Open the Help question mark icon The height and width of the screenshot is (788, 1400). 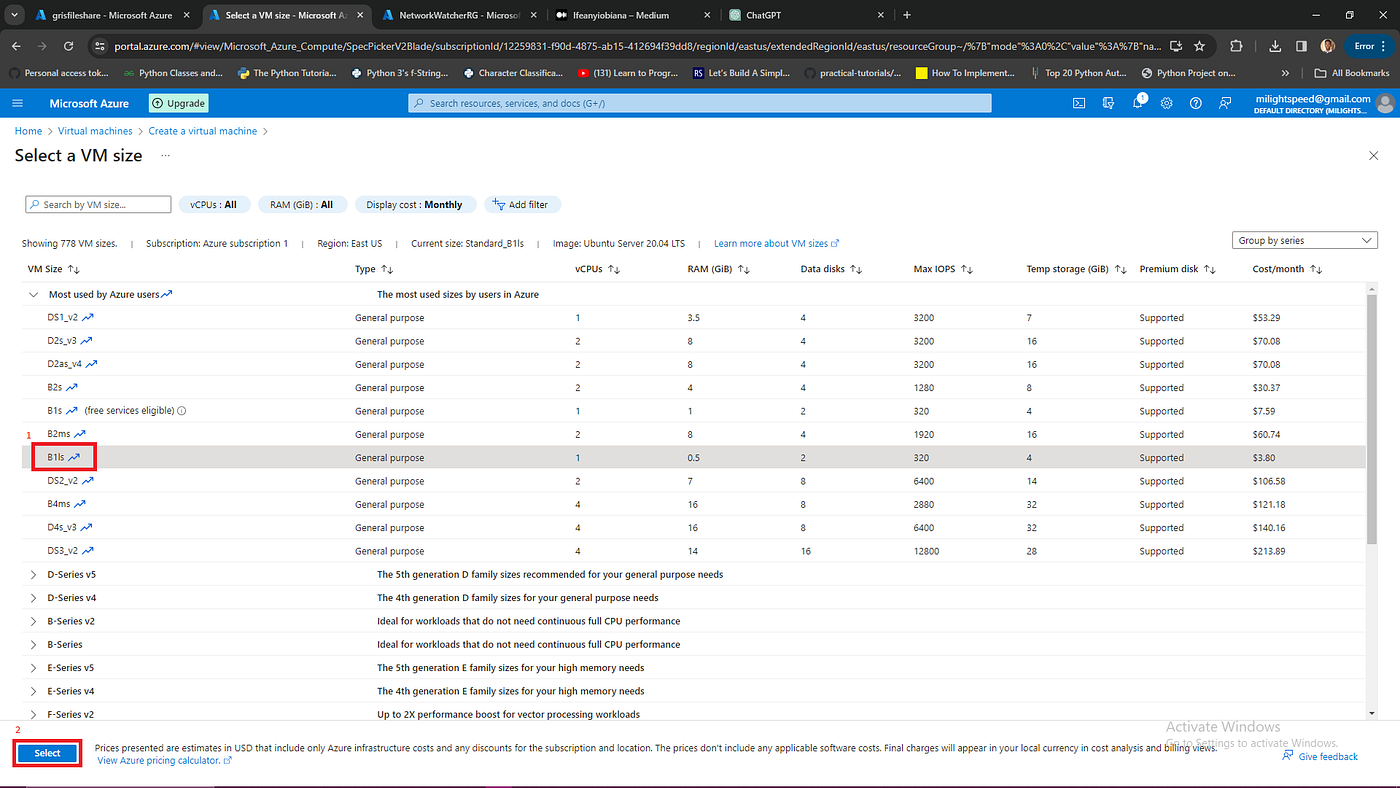coord(1195,103)
